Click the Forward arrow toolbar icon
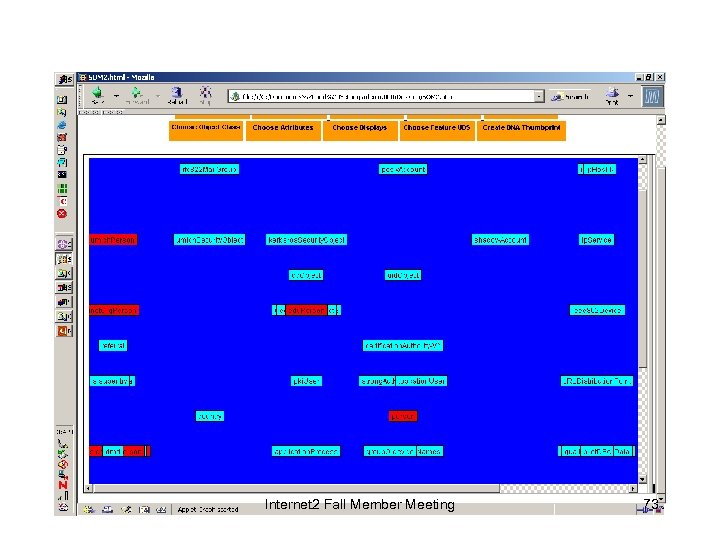The height and width of the screenshot is (540, 720). (x=137, y=94)
